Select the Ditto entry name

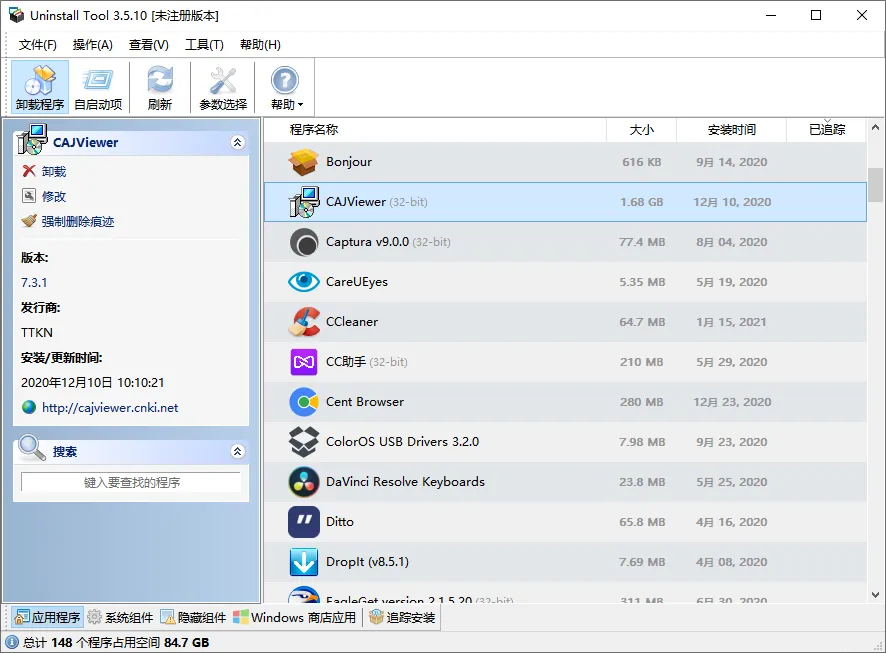[x=340, y=522]
